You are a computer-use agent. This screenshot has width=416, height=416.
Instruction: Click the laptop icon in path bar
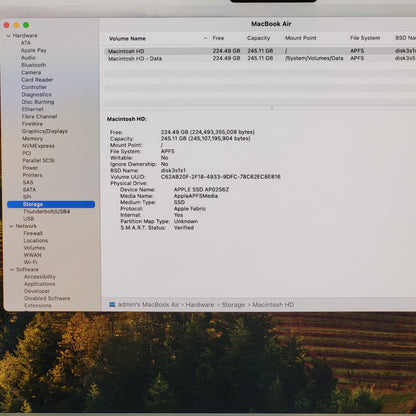click(x=112, y=304)
